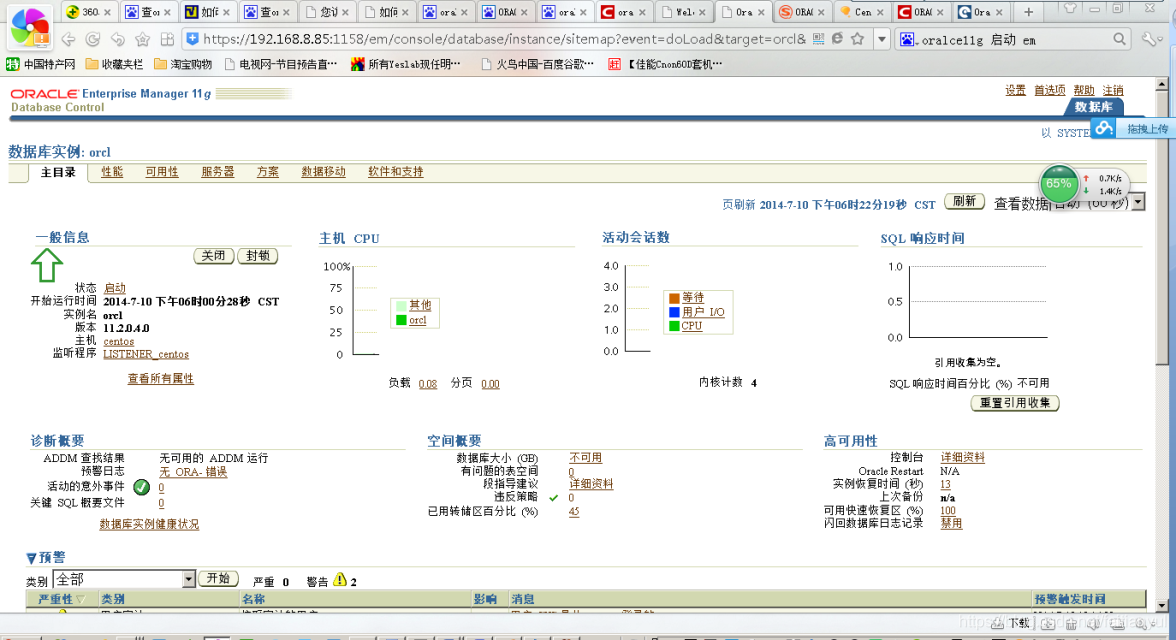
Task: Click the 闪回数据库日志记录 禁用 link
Action: [951, 524]
